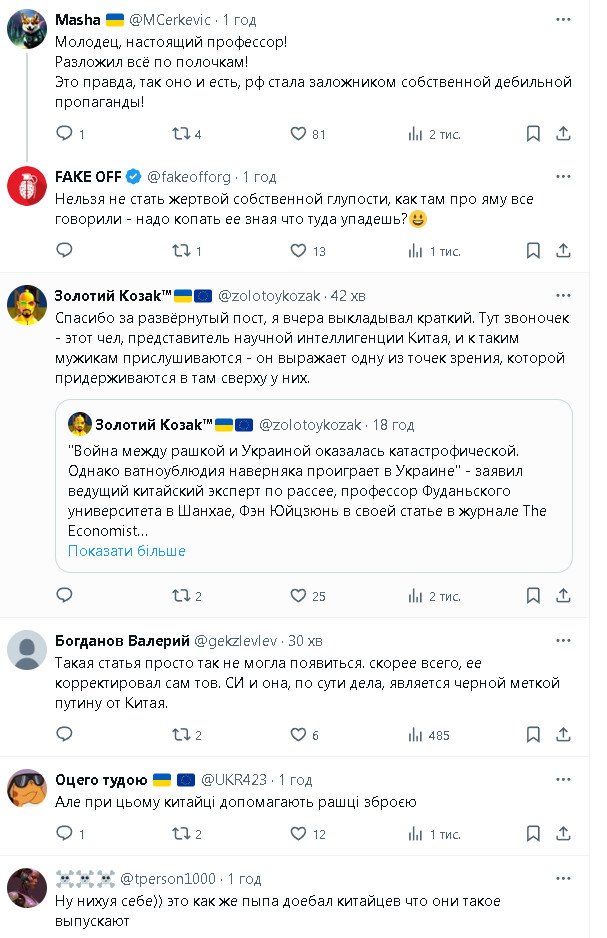
Task: Like Богданов Валерий's reply with 6 likes
Action: (x=297, y=735)
